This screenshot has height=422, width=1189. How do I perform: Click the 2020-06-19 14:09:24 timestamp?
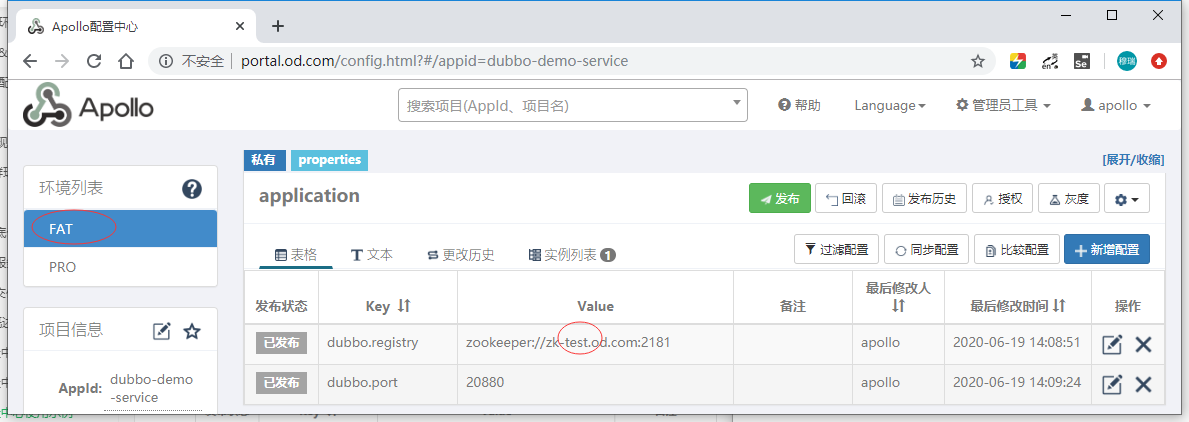(x=1017, y=382)
